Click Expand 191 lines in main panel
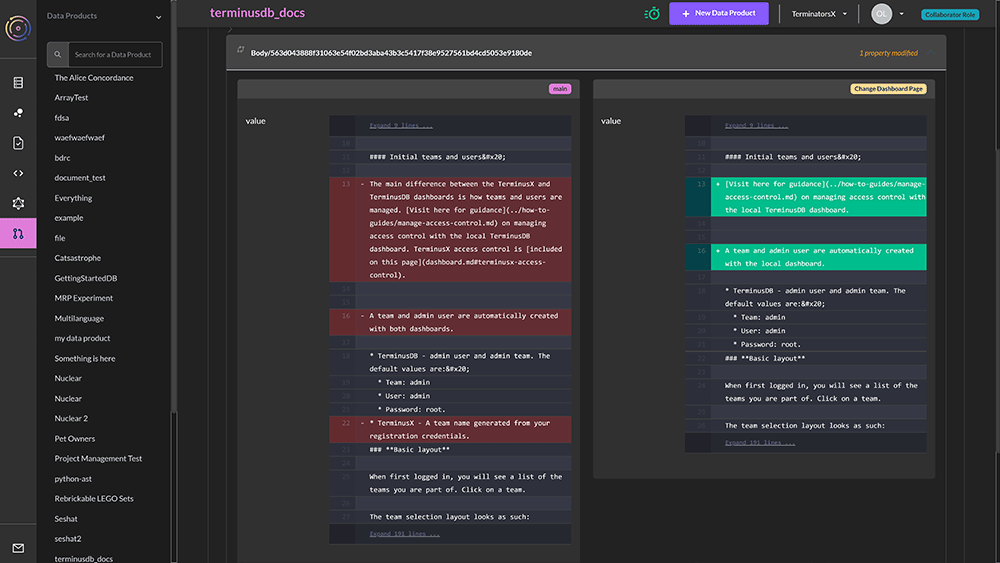 pos(404,534)
